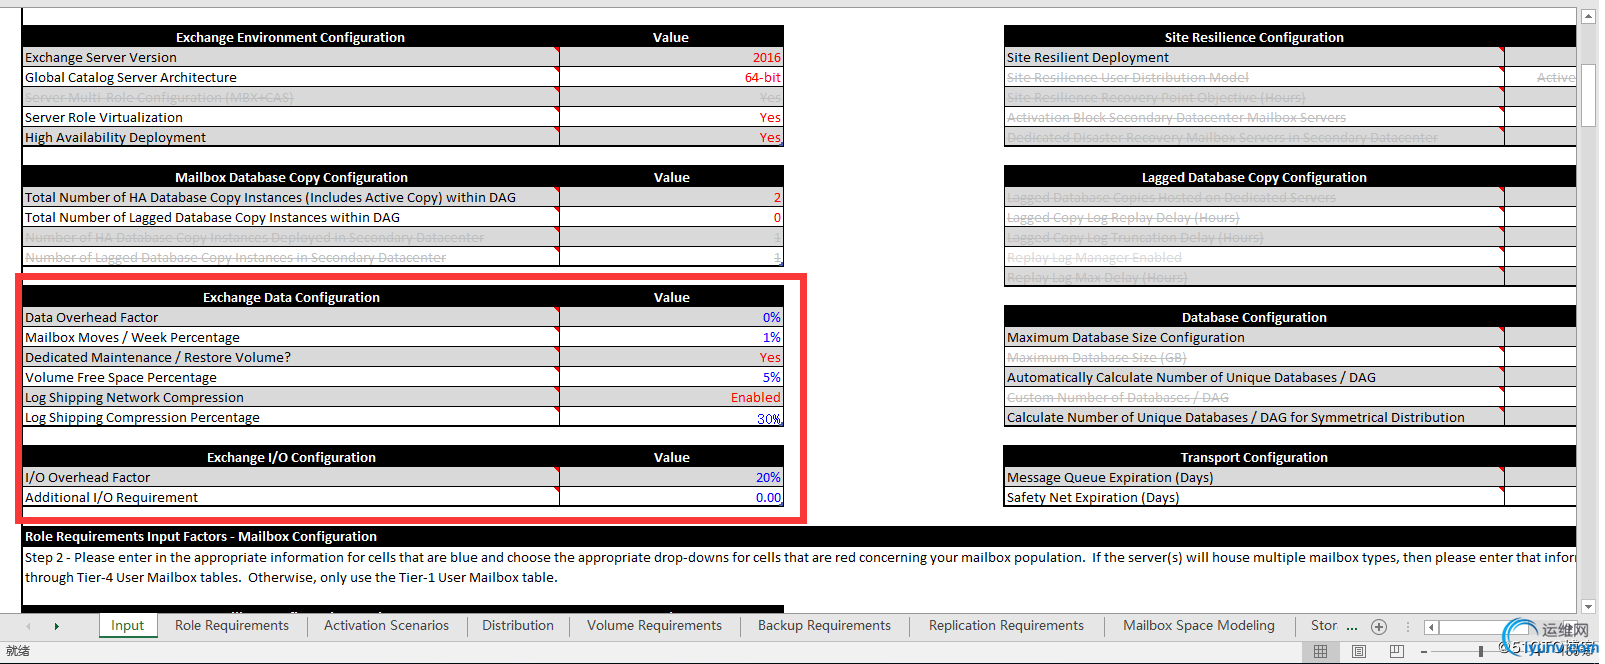The image size is (1605, 664).
Task: Switch to Backup Requirements sheet tab
Action: 824,626
